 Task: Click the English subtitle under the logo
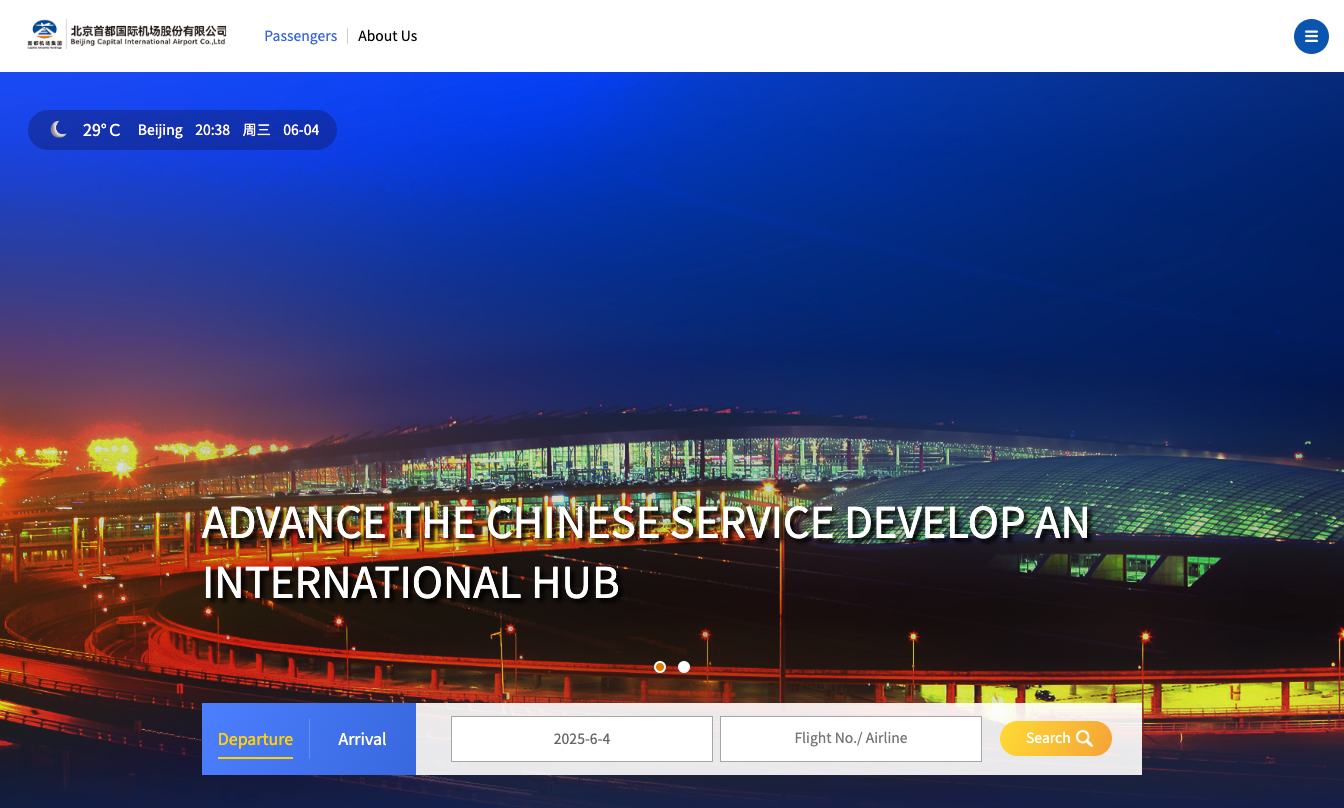point(146,43)
